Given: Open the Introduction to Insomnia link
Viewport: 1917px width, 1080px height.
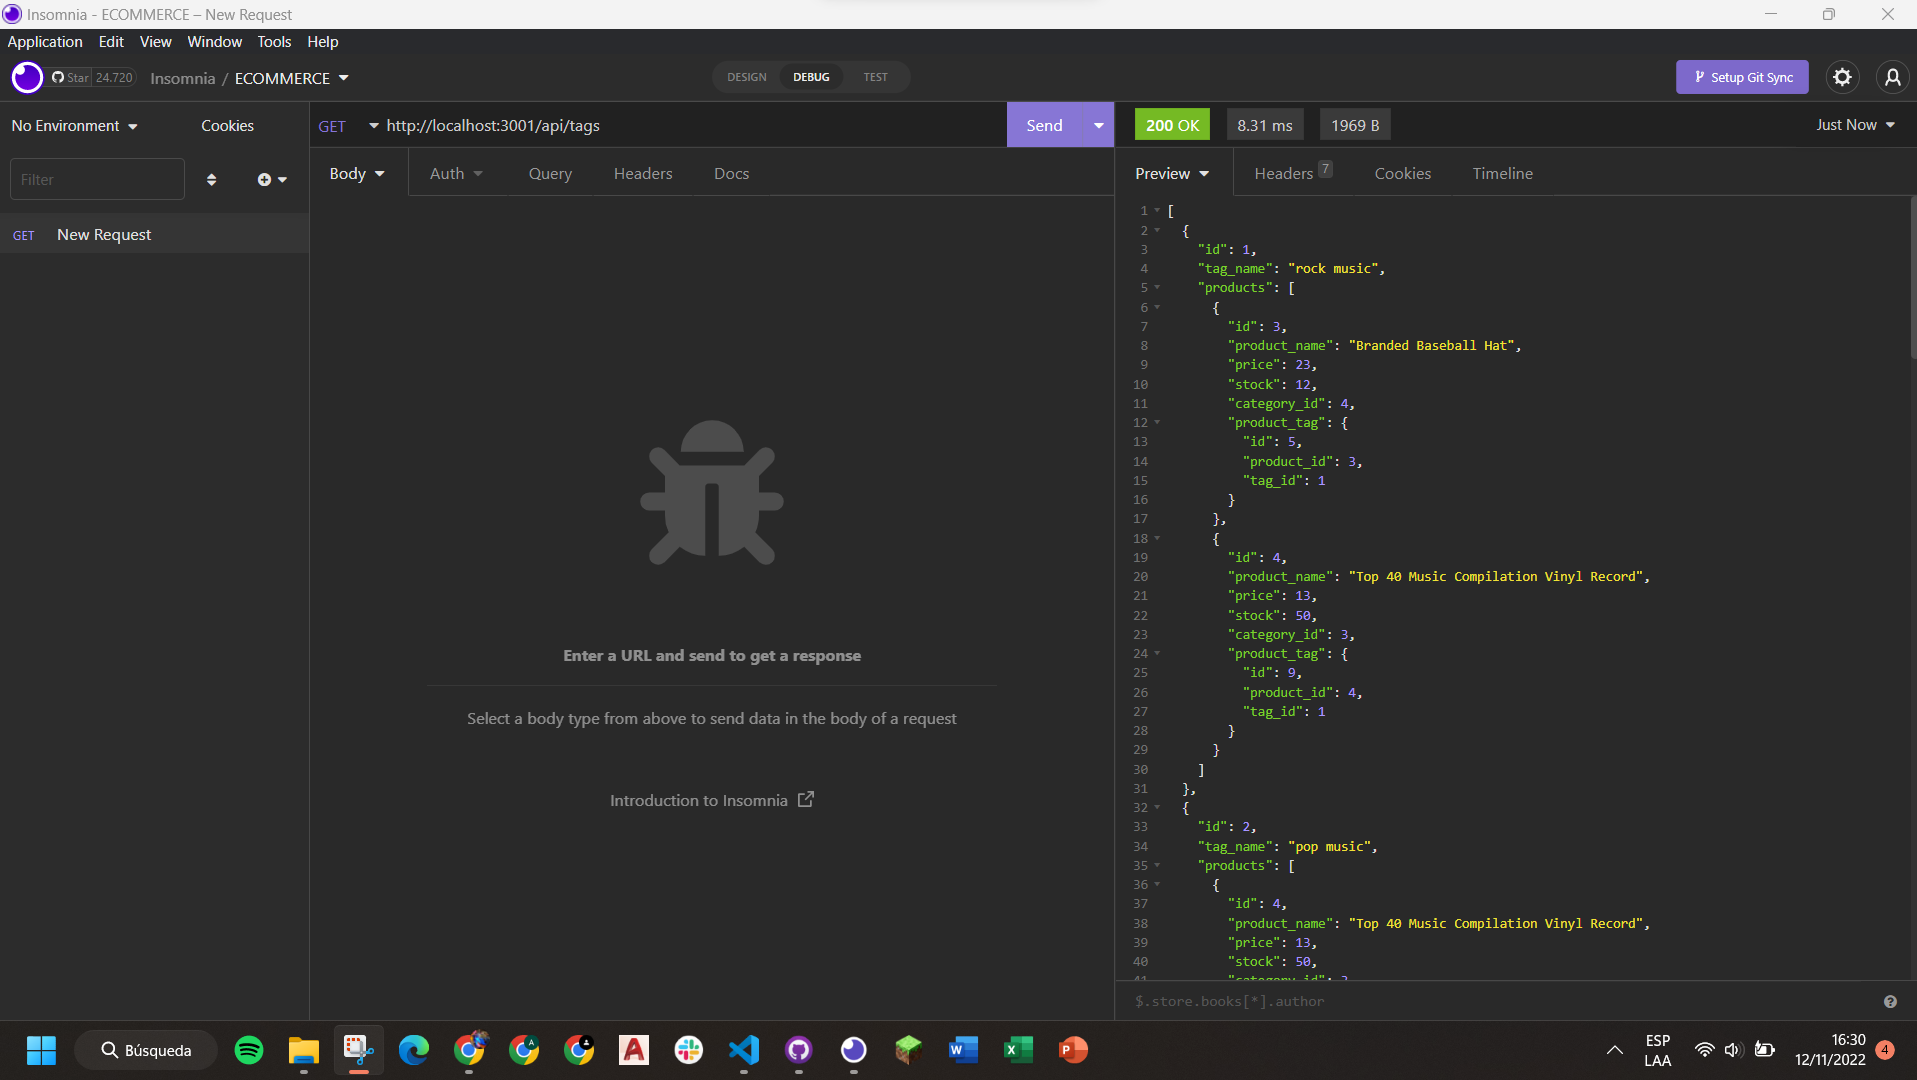Looking at the screenshot, I should (x=711, y=800).
